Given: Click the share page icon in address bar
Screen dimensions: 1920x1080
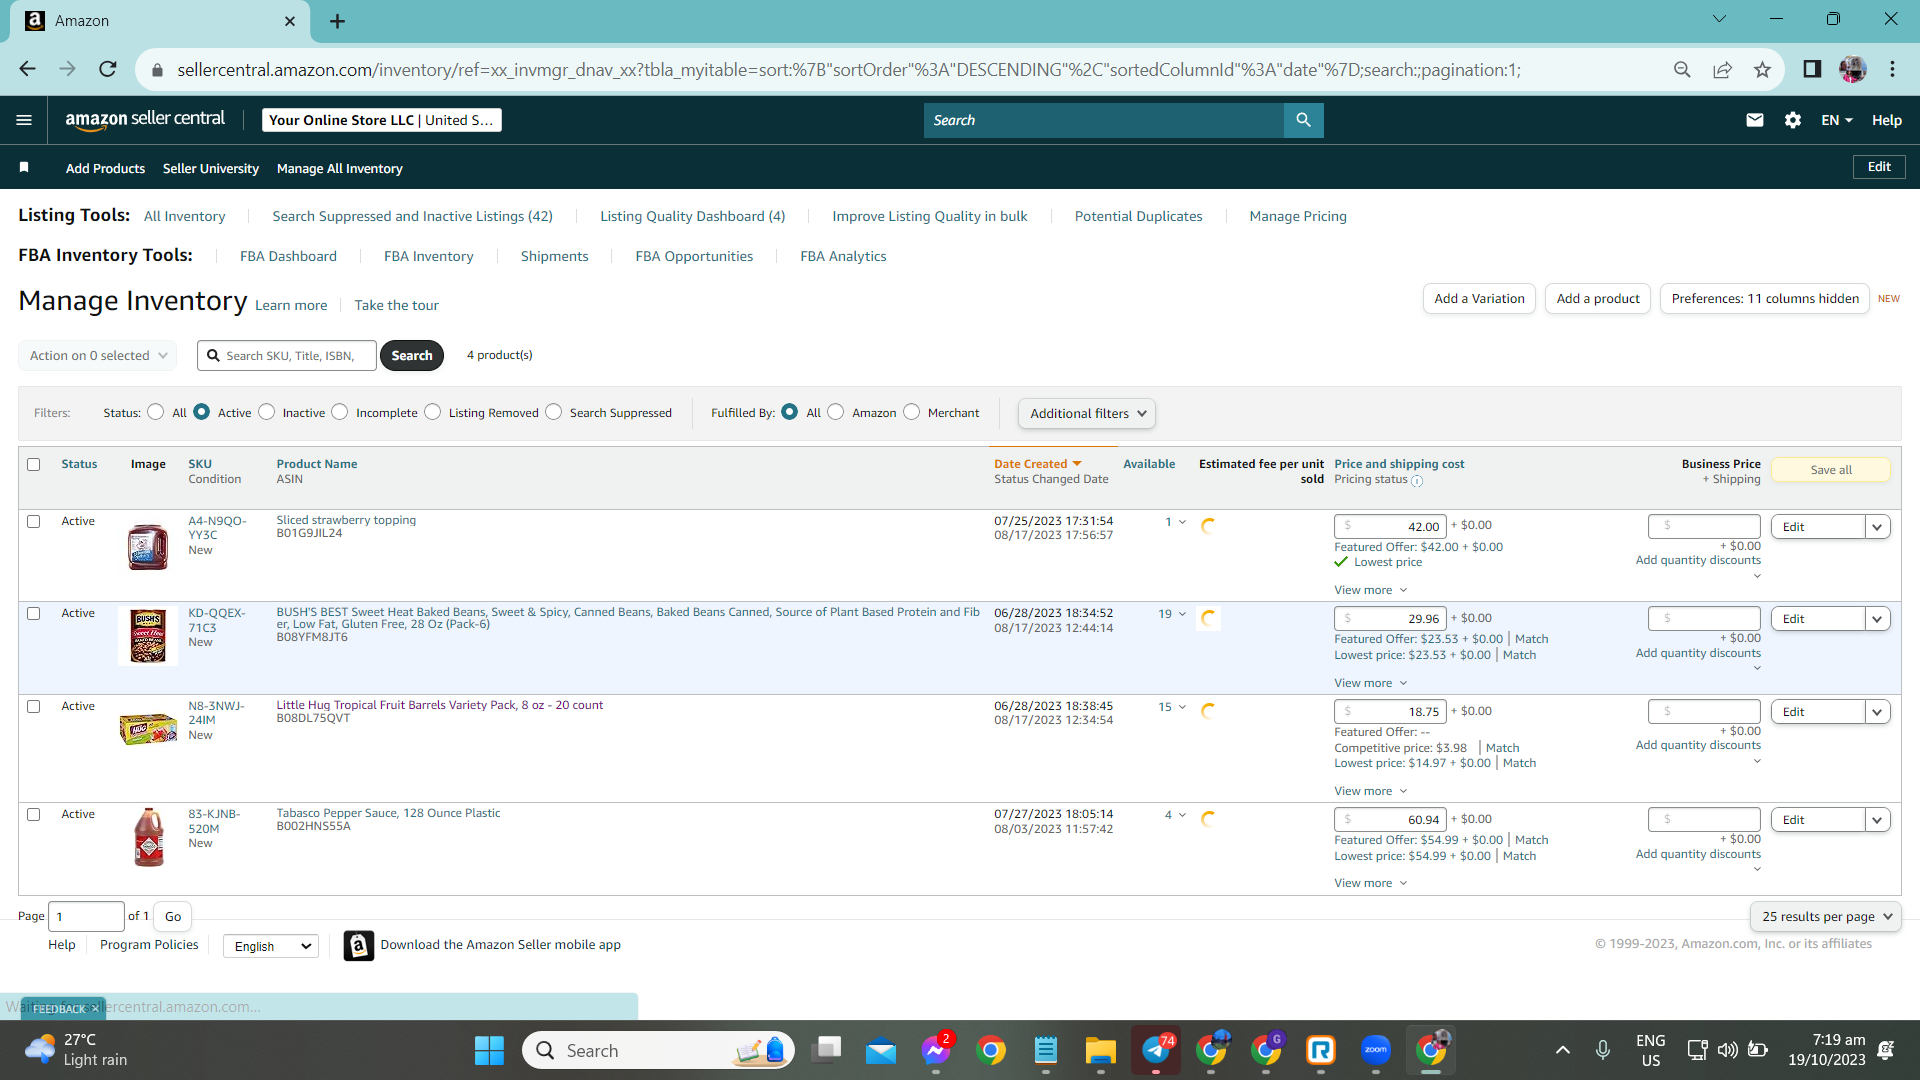Looking at the screenshot, I should pyautogui.click(x=1722, y=69).
